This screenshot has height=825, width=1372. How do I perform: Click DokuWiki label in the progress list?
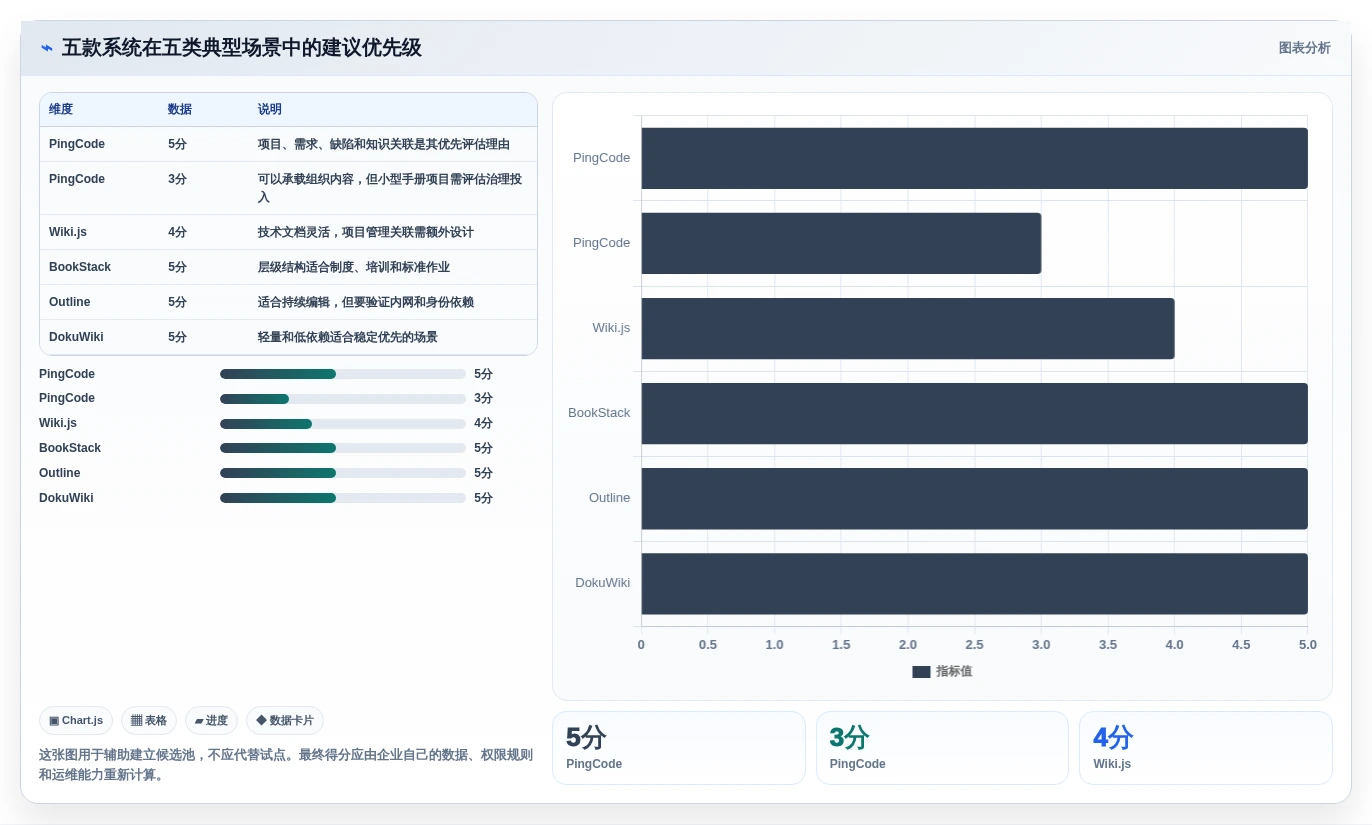66,498
